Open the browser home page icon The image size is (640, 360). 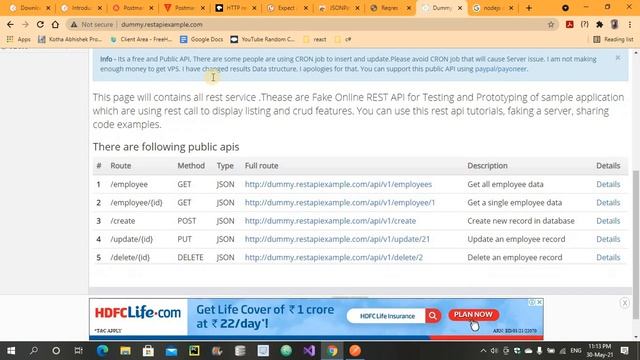[x=55, y=24]
